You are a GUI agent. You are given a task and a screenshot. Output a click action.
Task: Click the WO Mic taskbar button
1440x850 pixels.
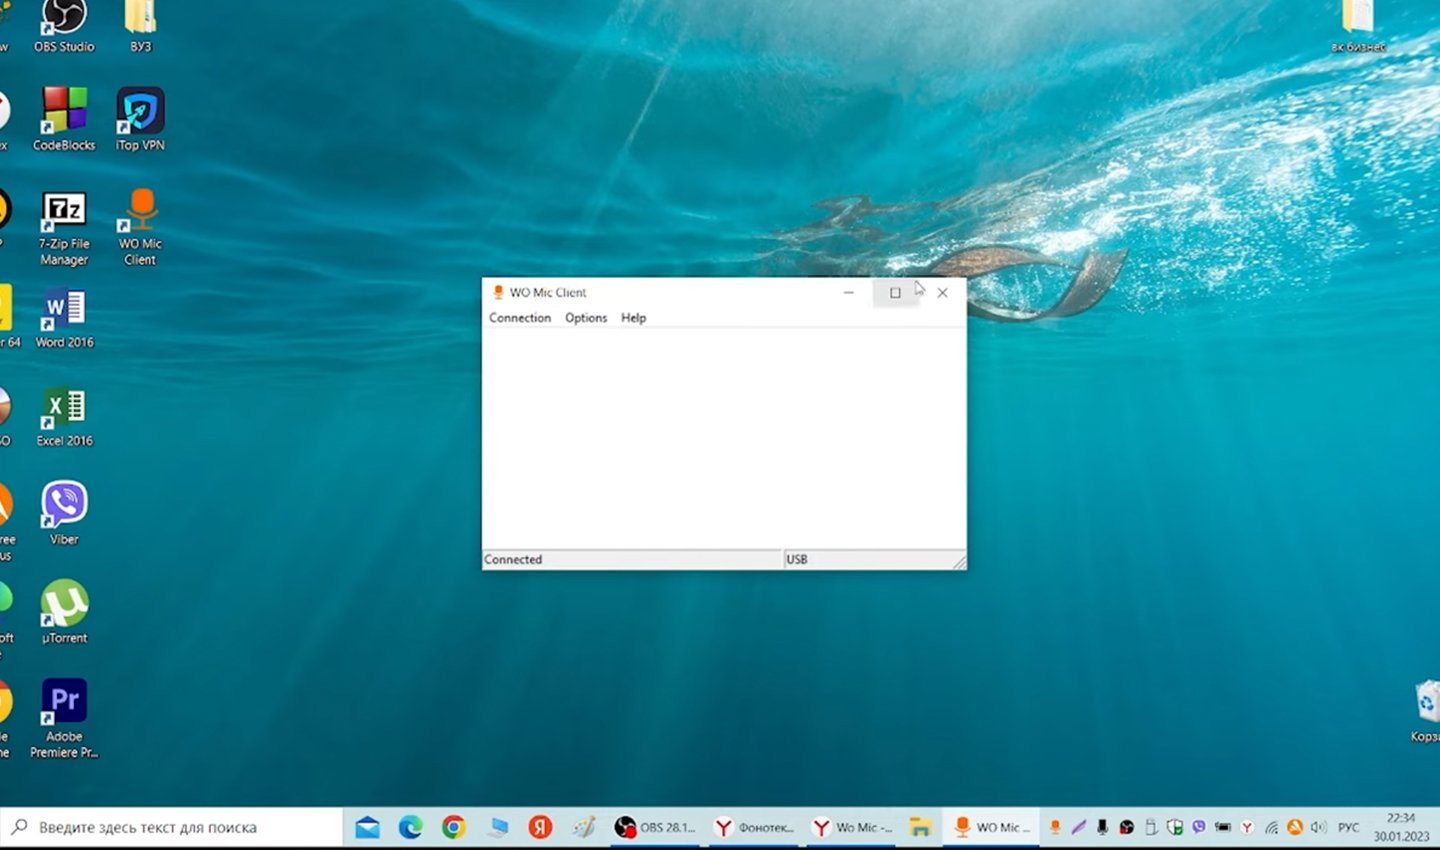click(x=992, y=827)
